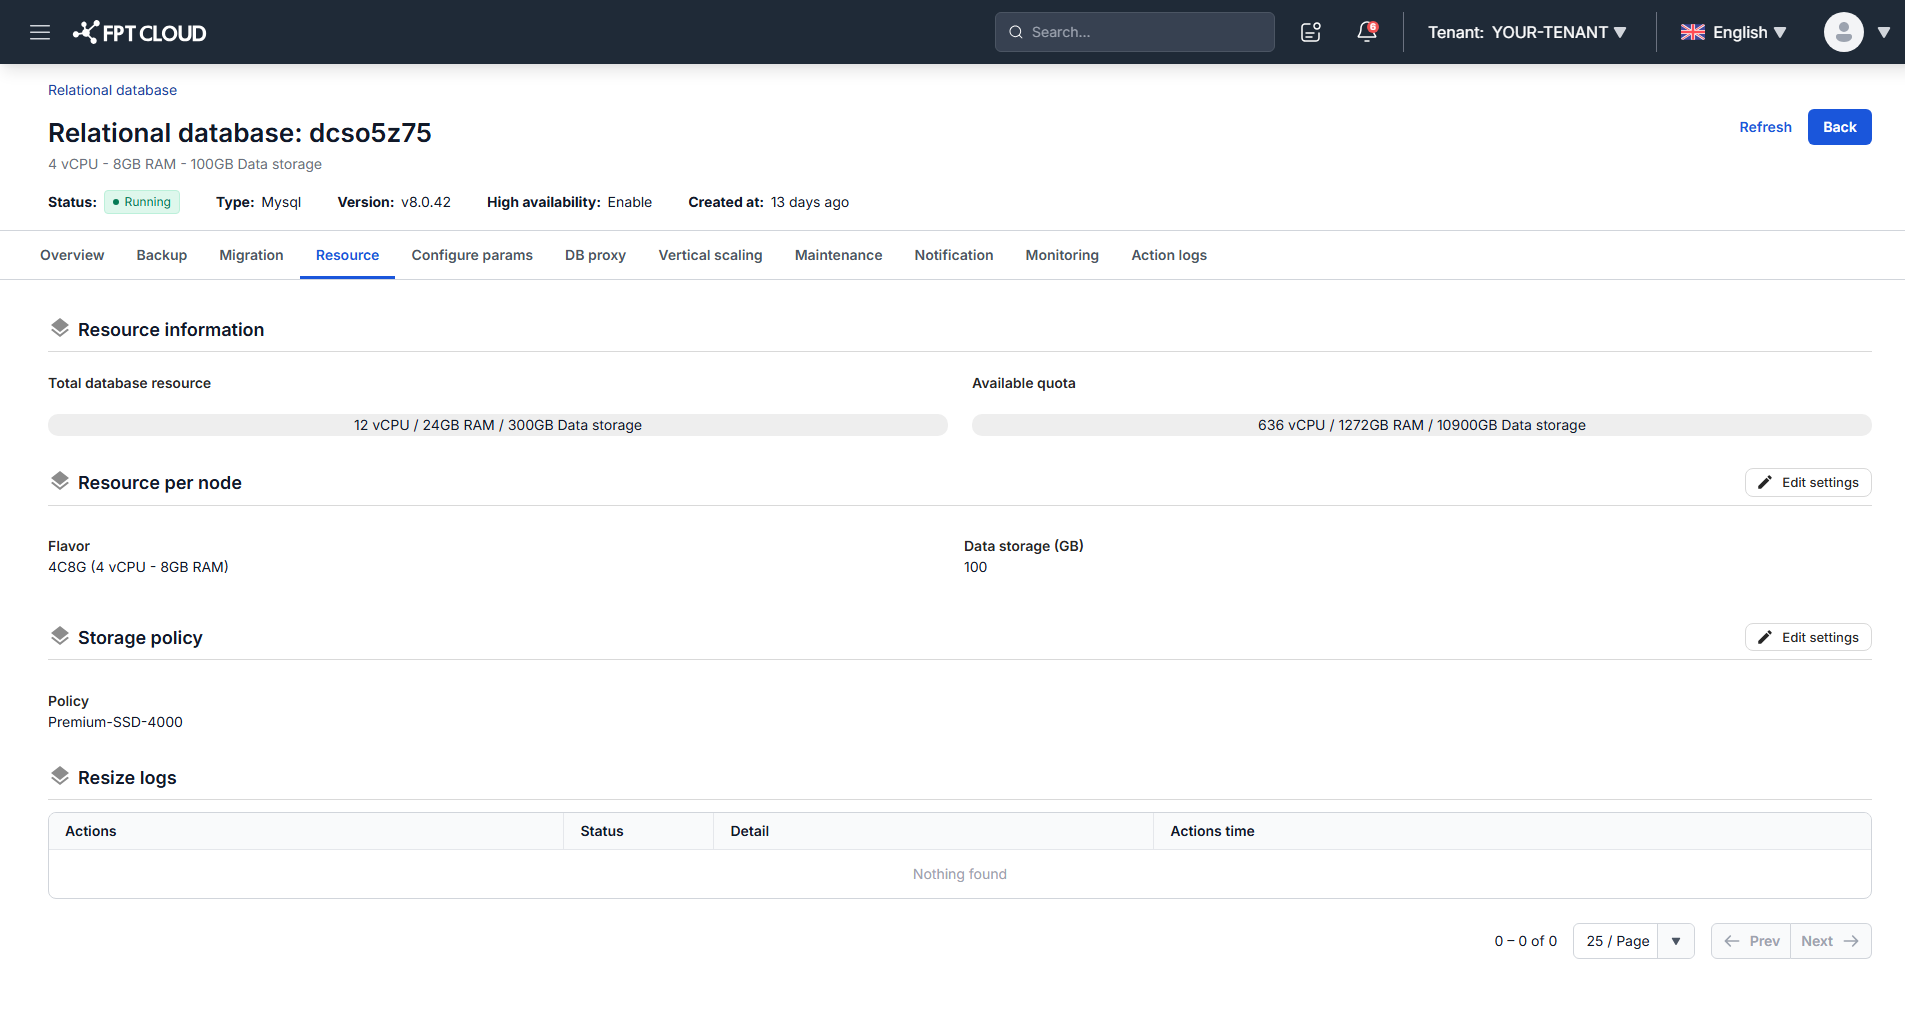Select the Resource tab
1905x1015 pixels.
point(347,255)
